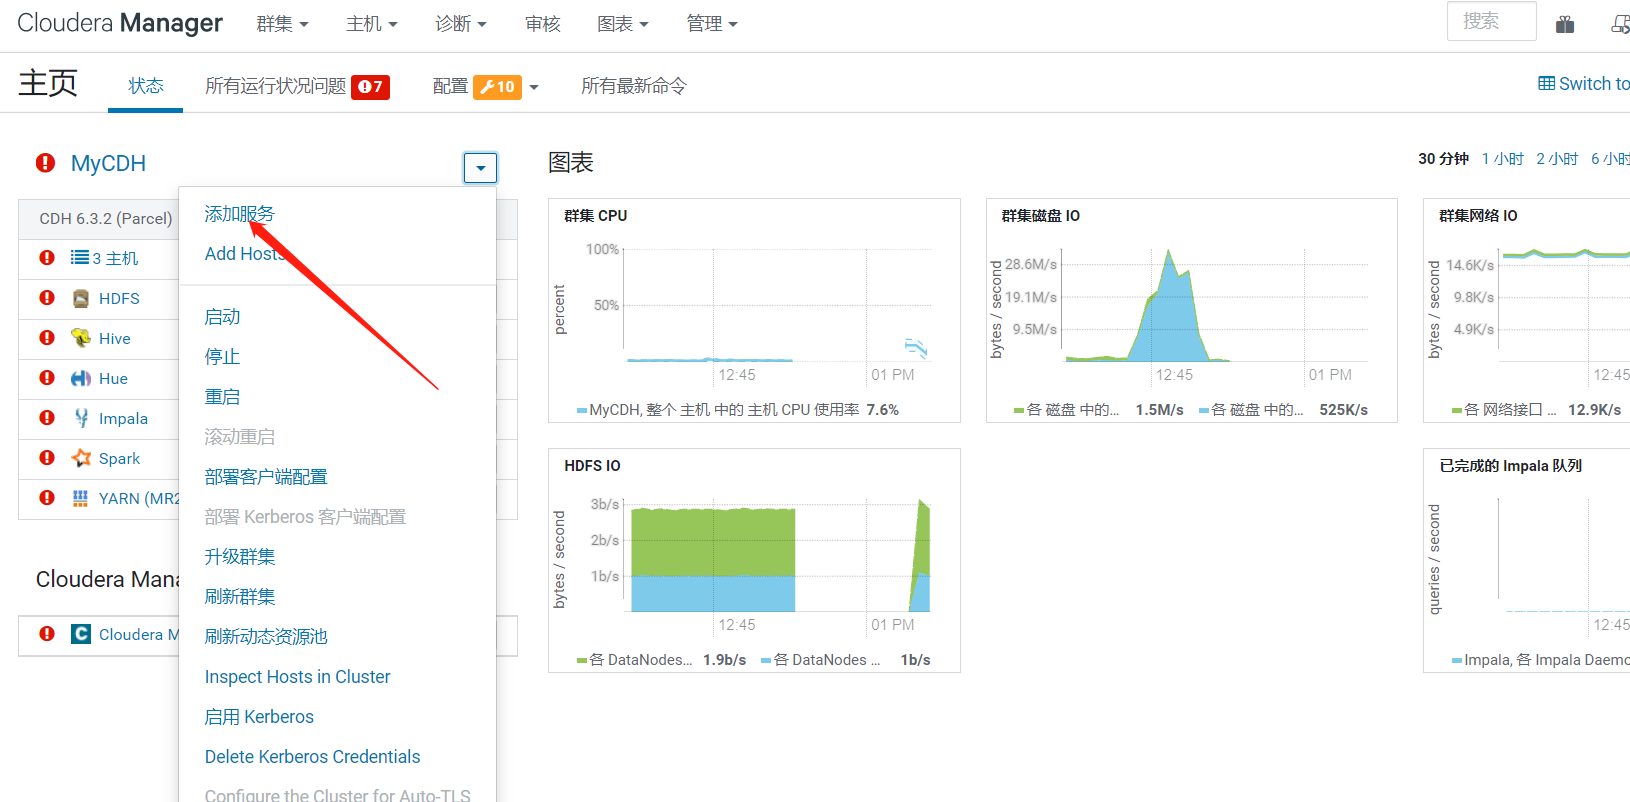Image resolution: width=1630 pixels, height=802 pixels.
Task: Open the 3 主机 hosts link
Action: pyautogui.click(x=115, y=258)
